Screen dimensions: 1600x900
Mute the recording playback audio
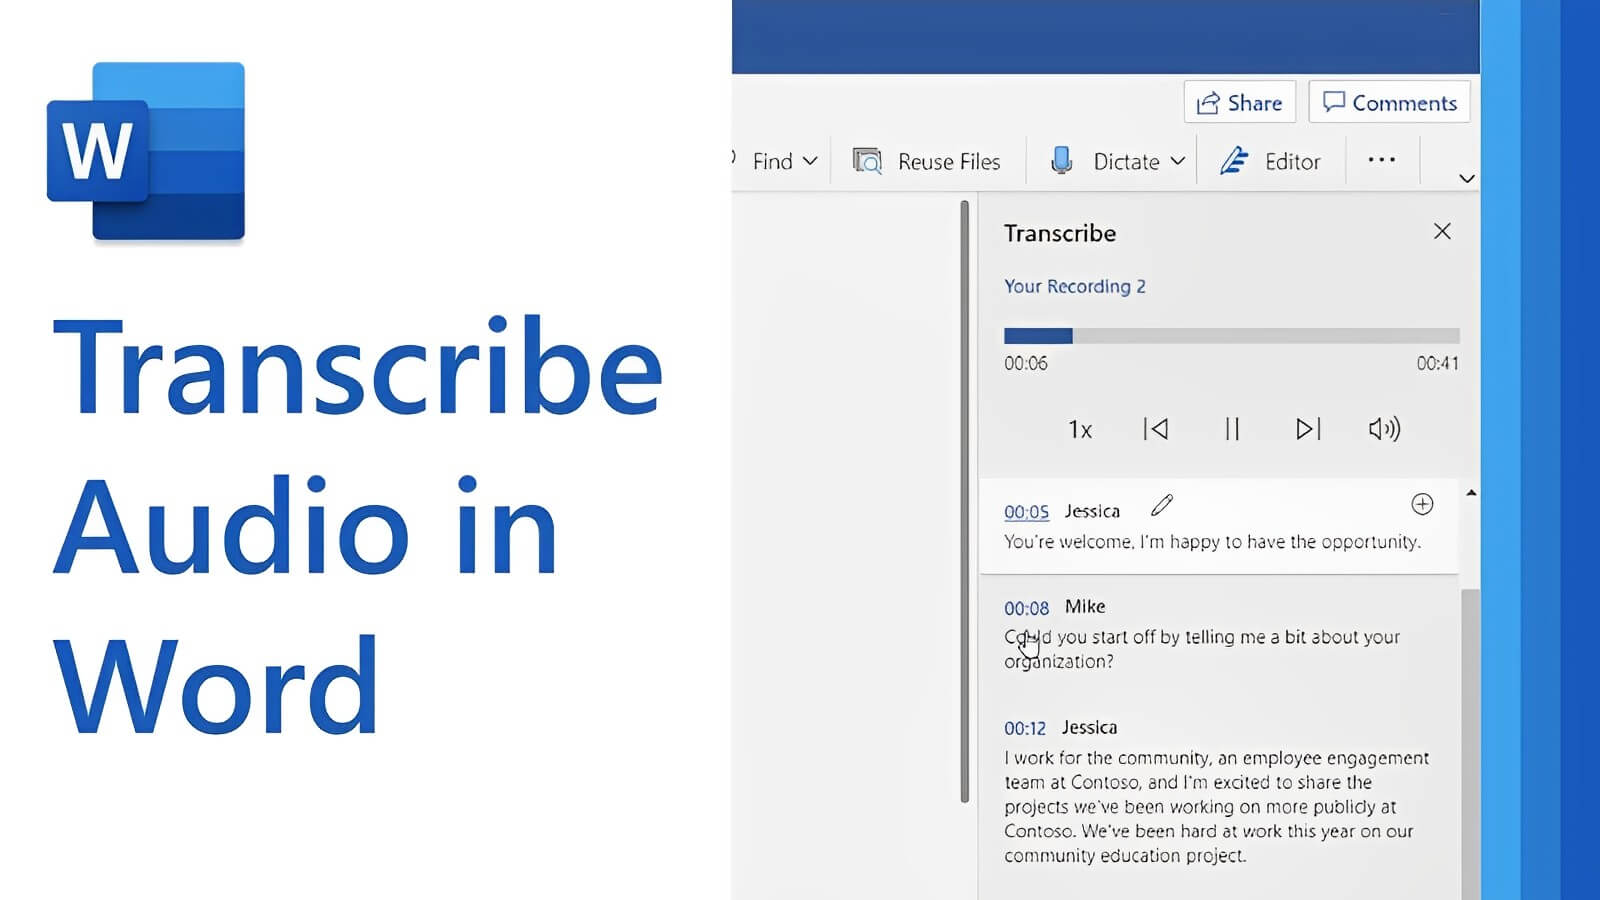(x=1383, y=429)
